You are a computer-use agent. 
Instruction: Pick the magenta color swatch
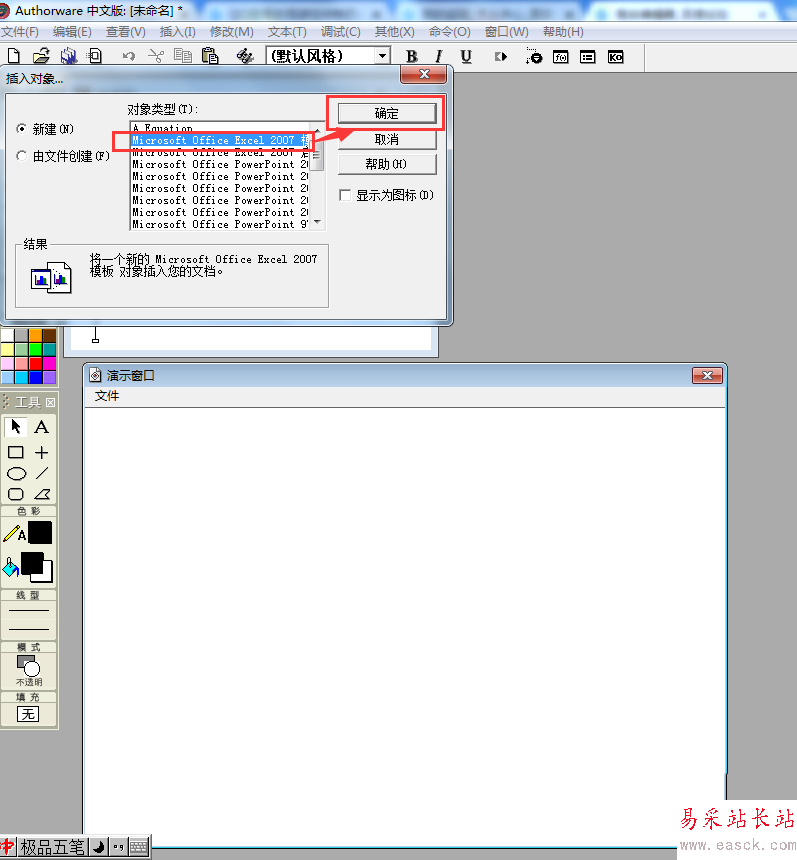click(x=49, y=363)
